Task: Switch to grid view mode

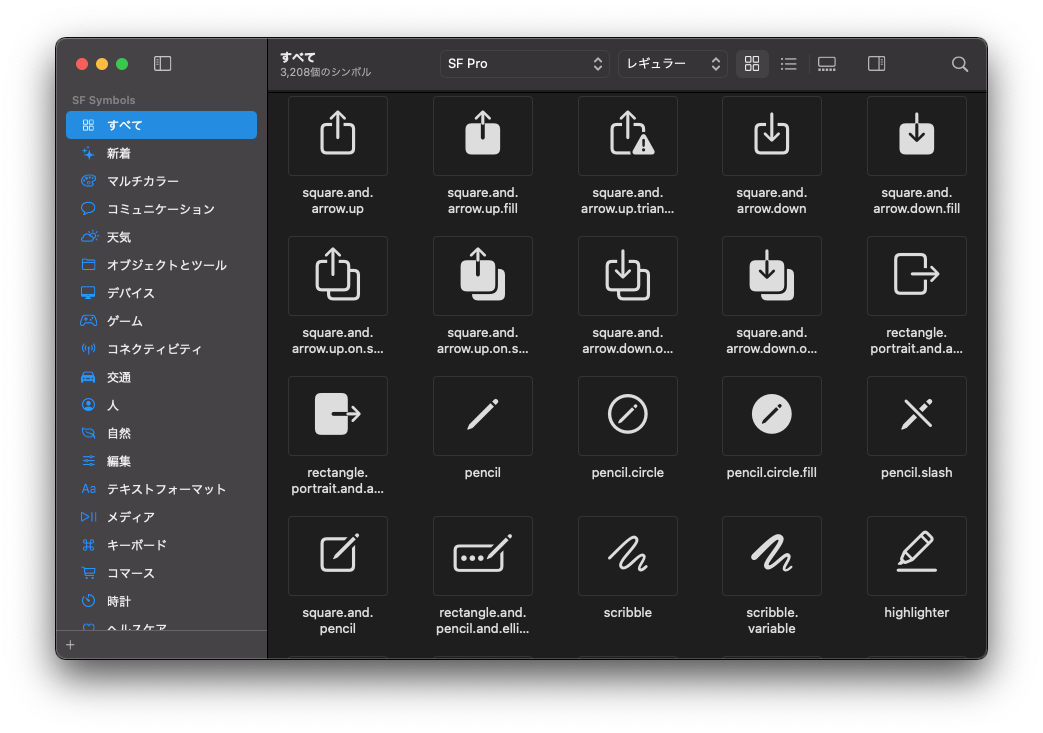Action: [752, 63]
